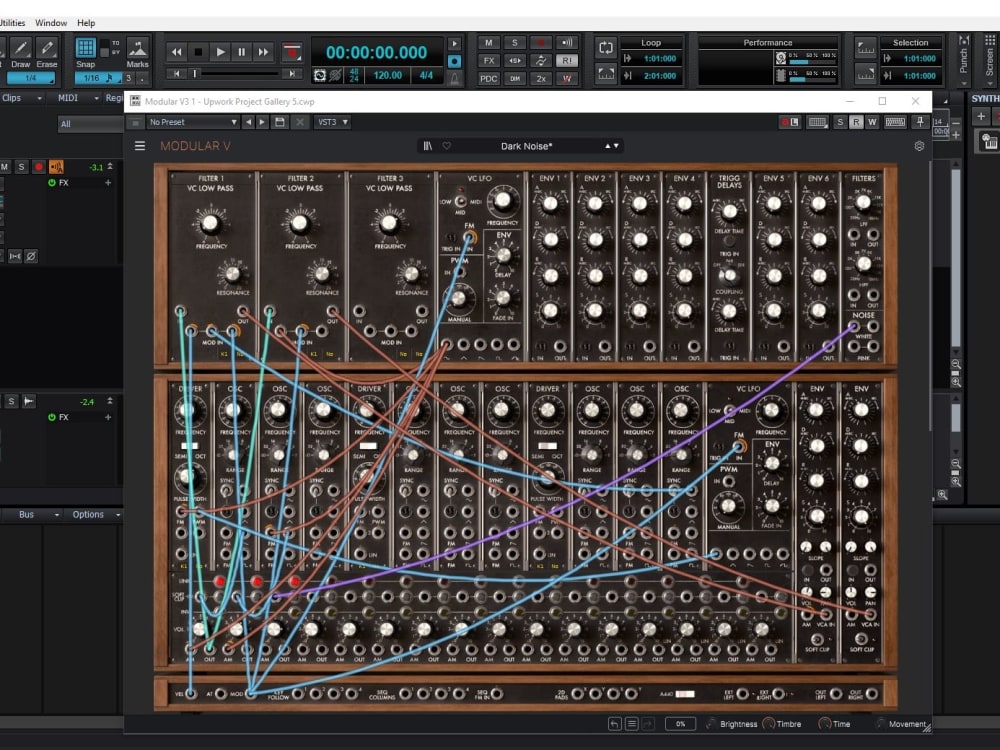Toggle plugin automation Read (R) button
This screenshot has height=750, width=1000.
856,122
